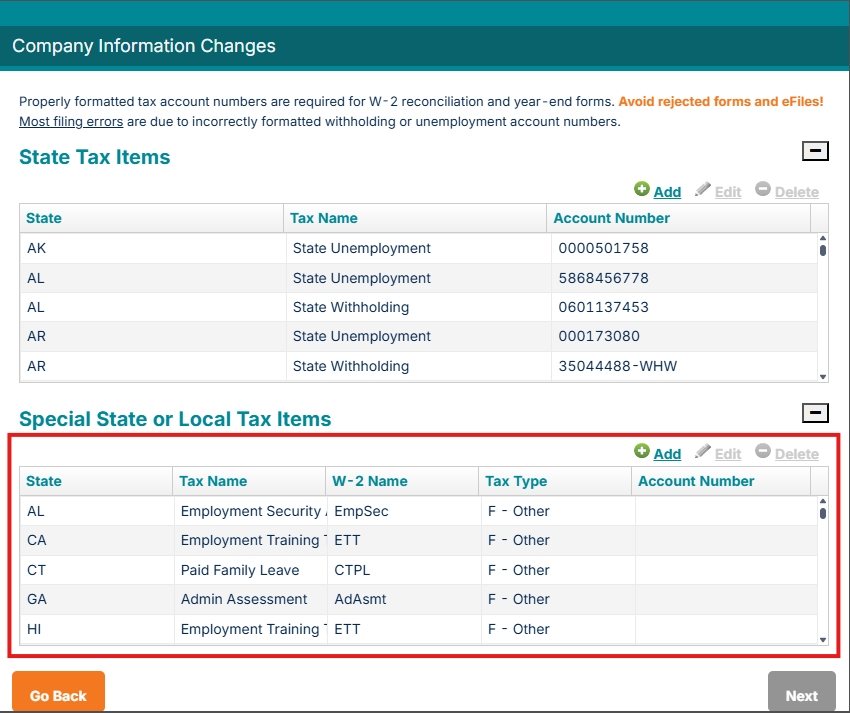Sort State Tax table by Tax Name column
Screen dimensions: 850x713
pyautogui.click(x=415, y=219)
